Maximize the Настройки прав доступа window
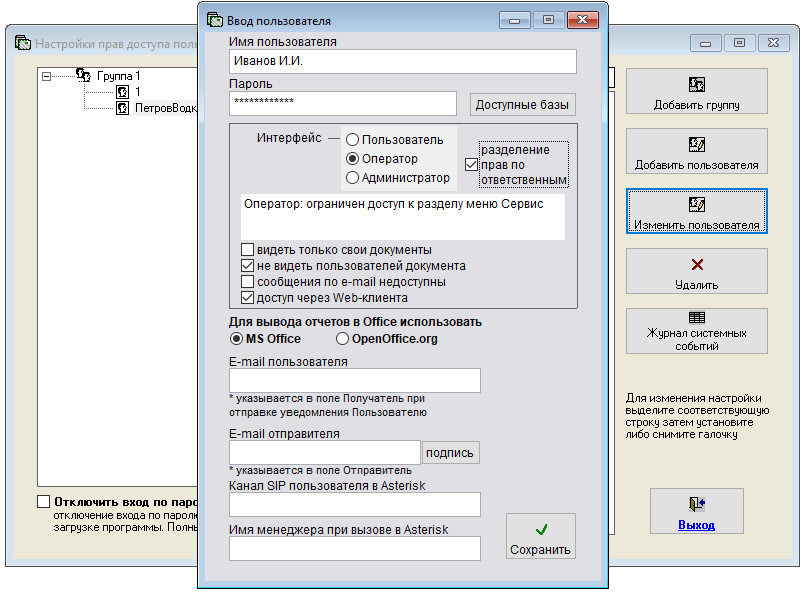 coord(739,43)
